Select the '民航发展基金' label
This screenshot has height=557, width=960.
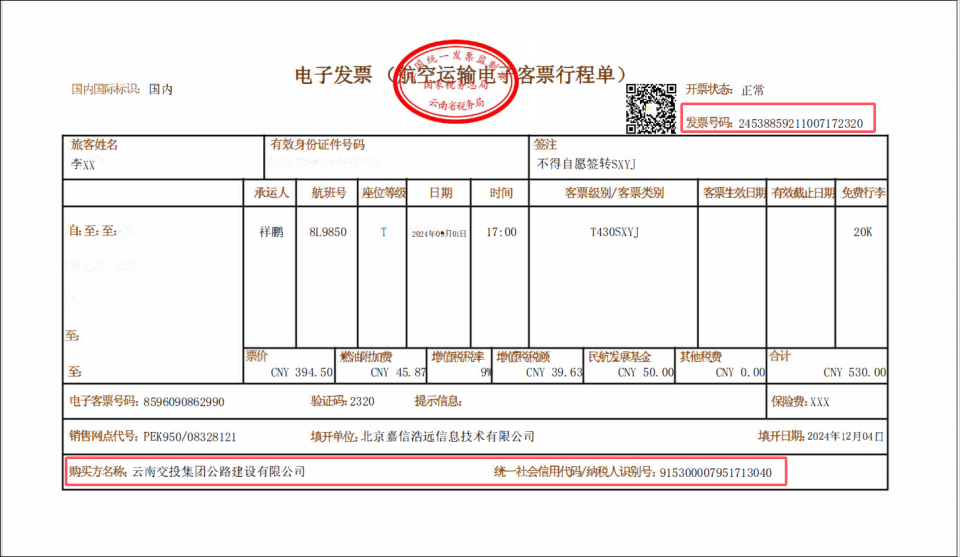point(619,356)
